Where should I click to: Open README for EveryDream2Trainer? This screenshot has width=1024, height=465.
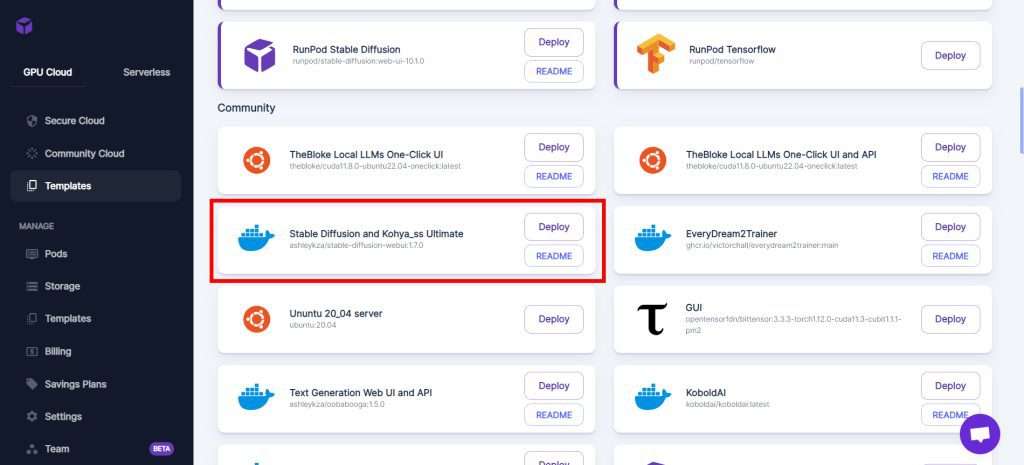coord(950,256)
